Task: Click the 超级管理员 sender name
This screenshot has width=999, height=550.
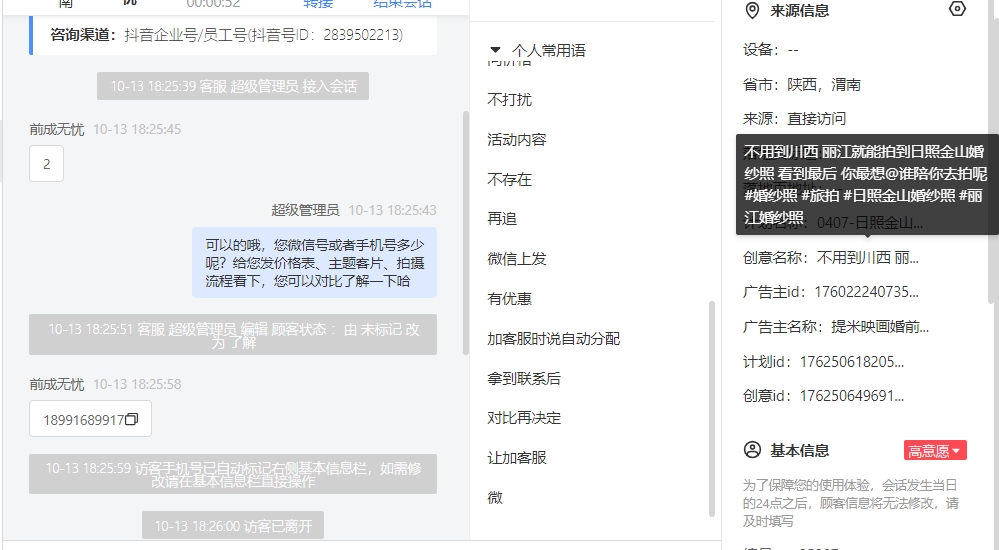Action: pos(305,210)
